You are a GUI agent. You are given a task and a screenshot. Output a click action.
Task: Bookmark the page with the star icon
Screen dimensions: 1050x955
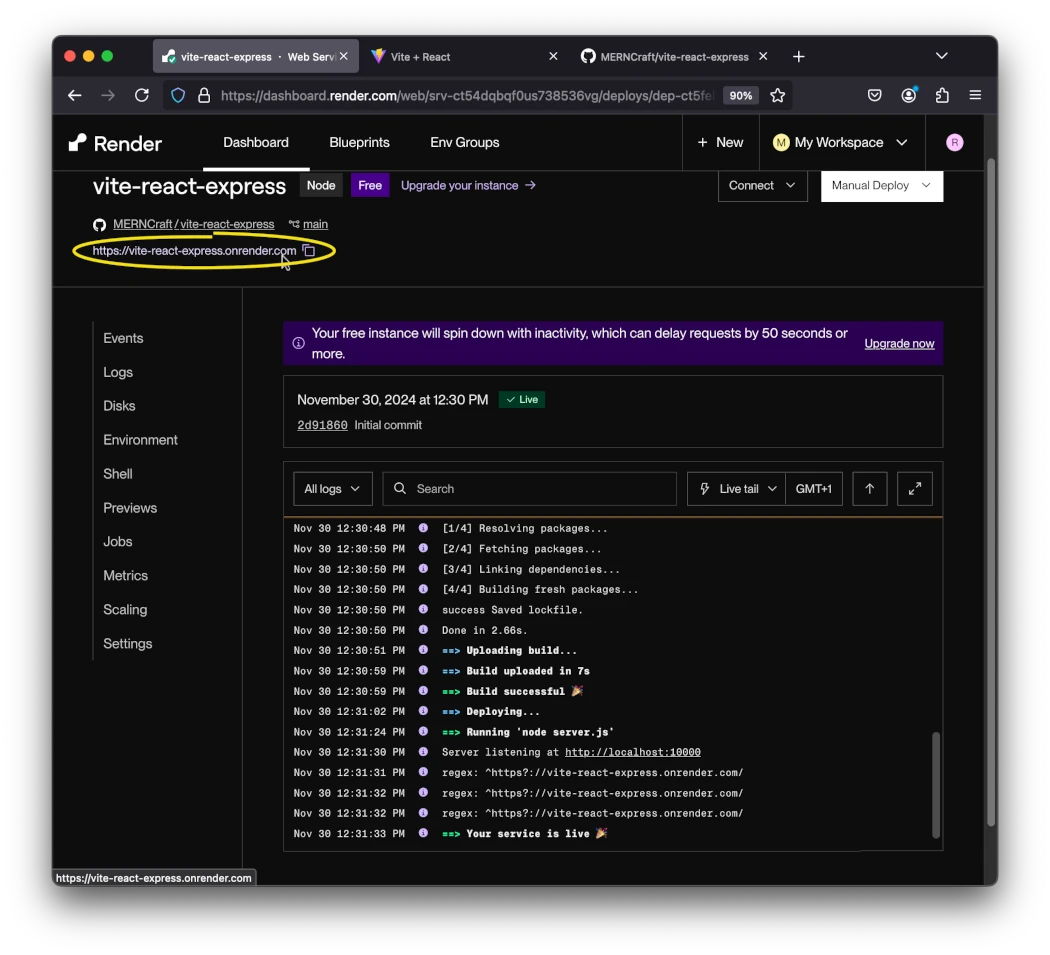click(x=777, y=95)
